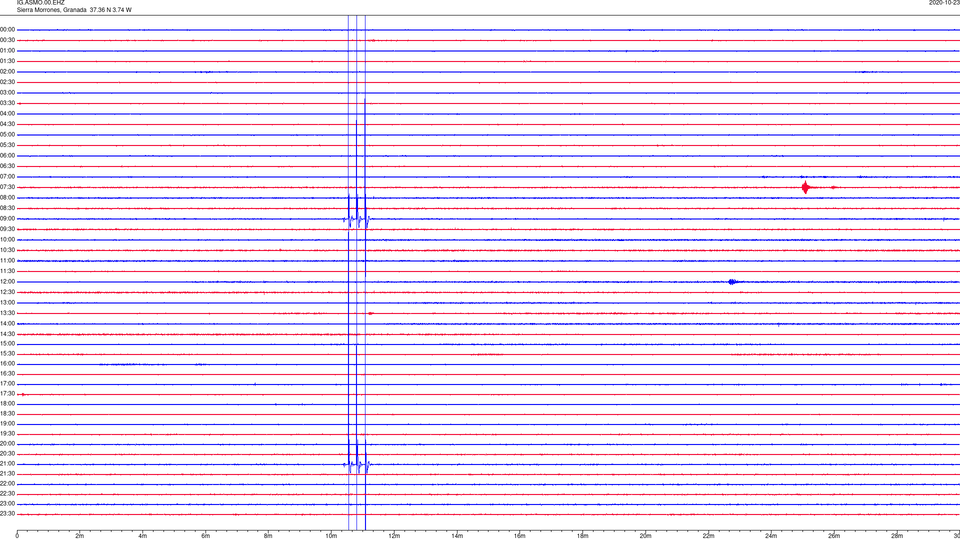Click the 28m tick on the time axis

[898, 536]
